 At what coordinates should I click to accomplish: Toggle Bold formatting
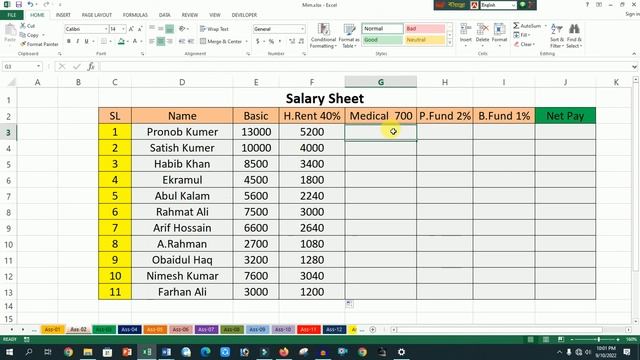pyautogui.click(x=69, y=41)
